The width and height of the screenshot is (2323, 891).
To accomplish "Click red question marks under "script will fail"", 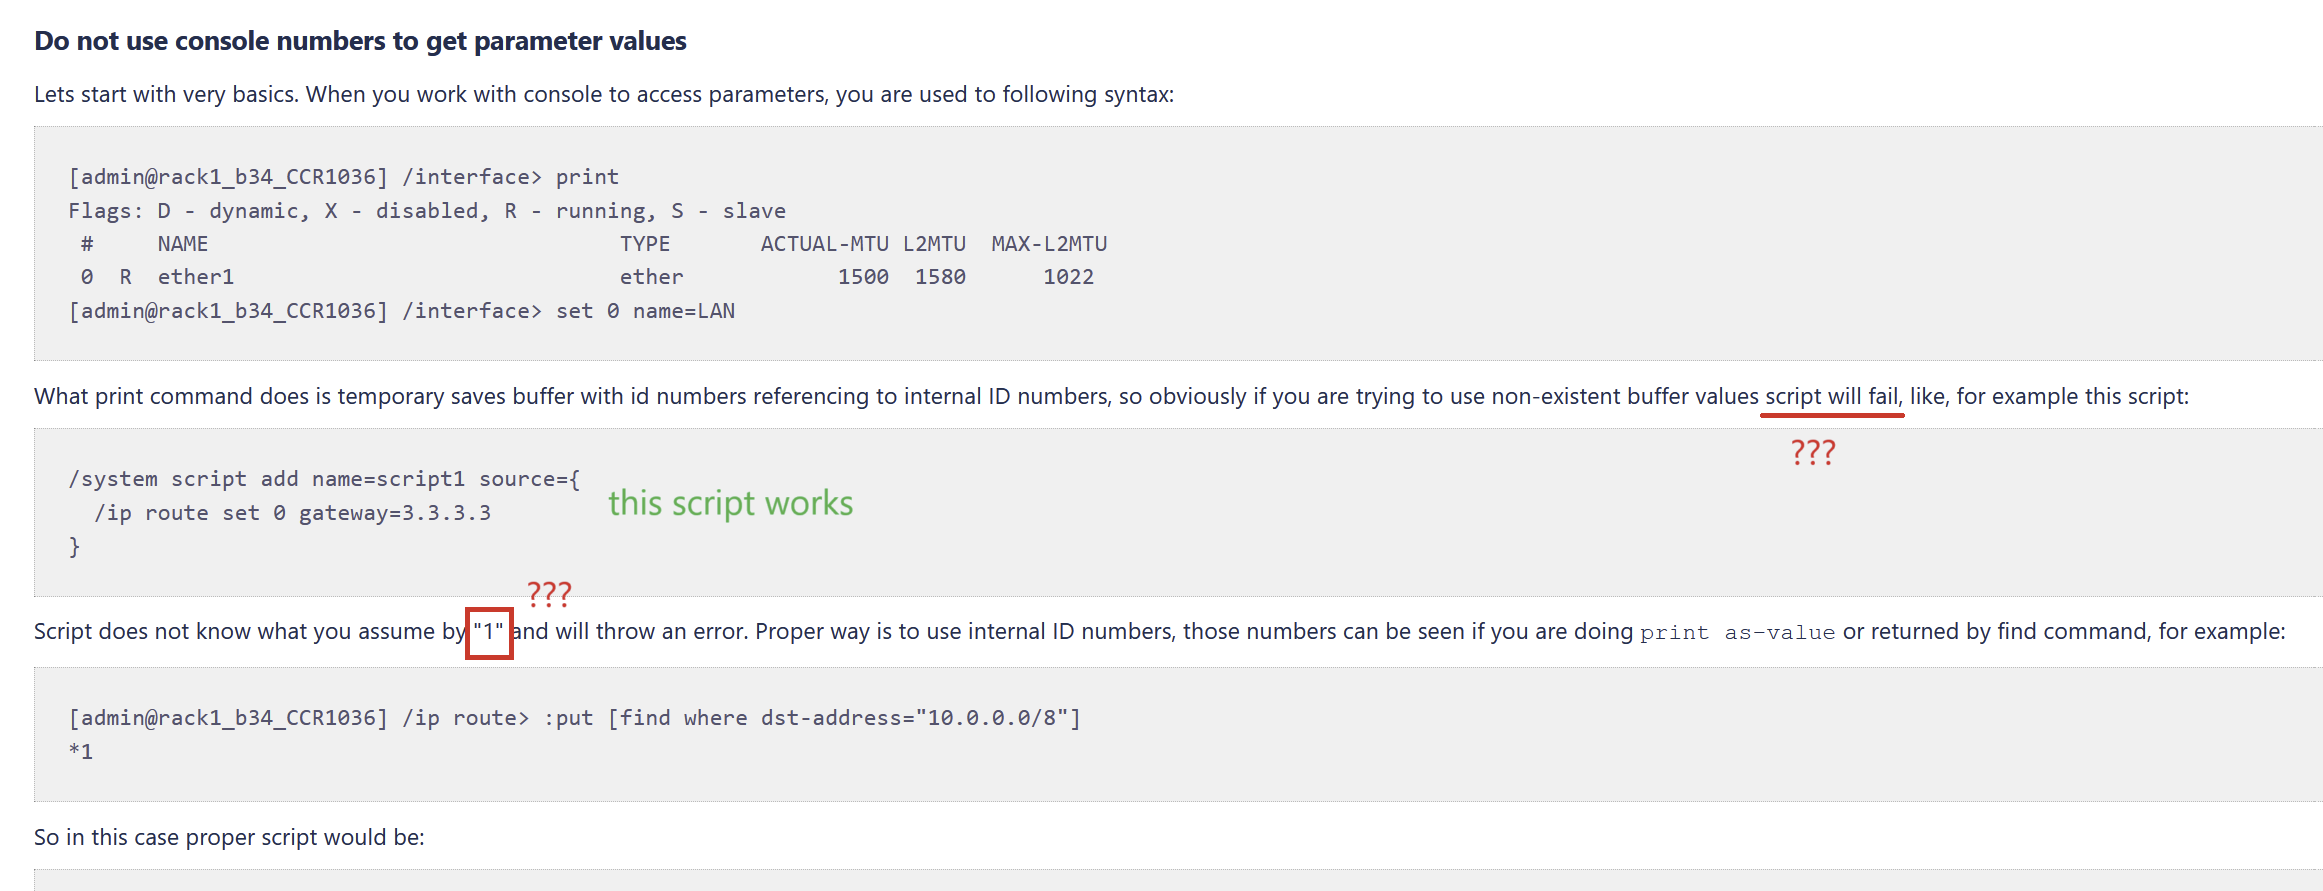I will tap(1813, 453).
